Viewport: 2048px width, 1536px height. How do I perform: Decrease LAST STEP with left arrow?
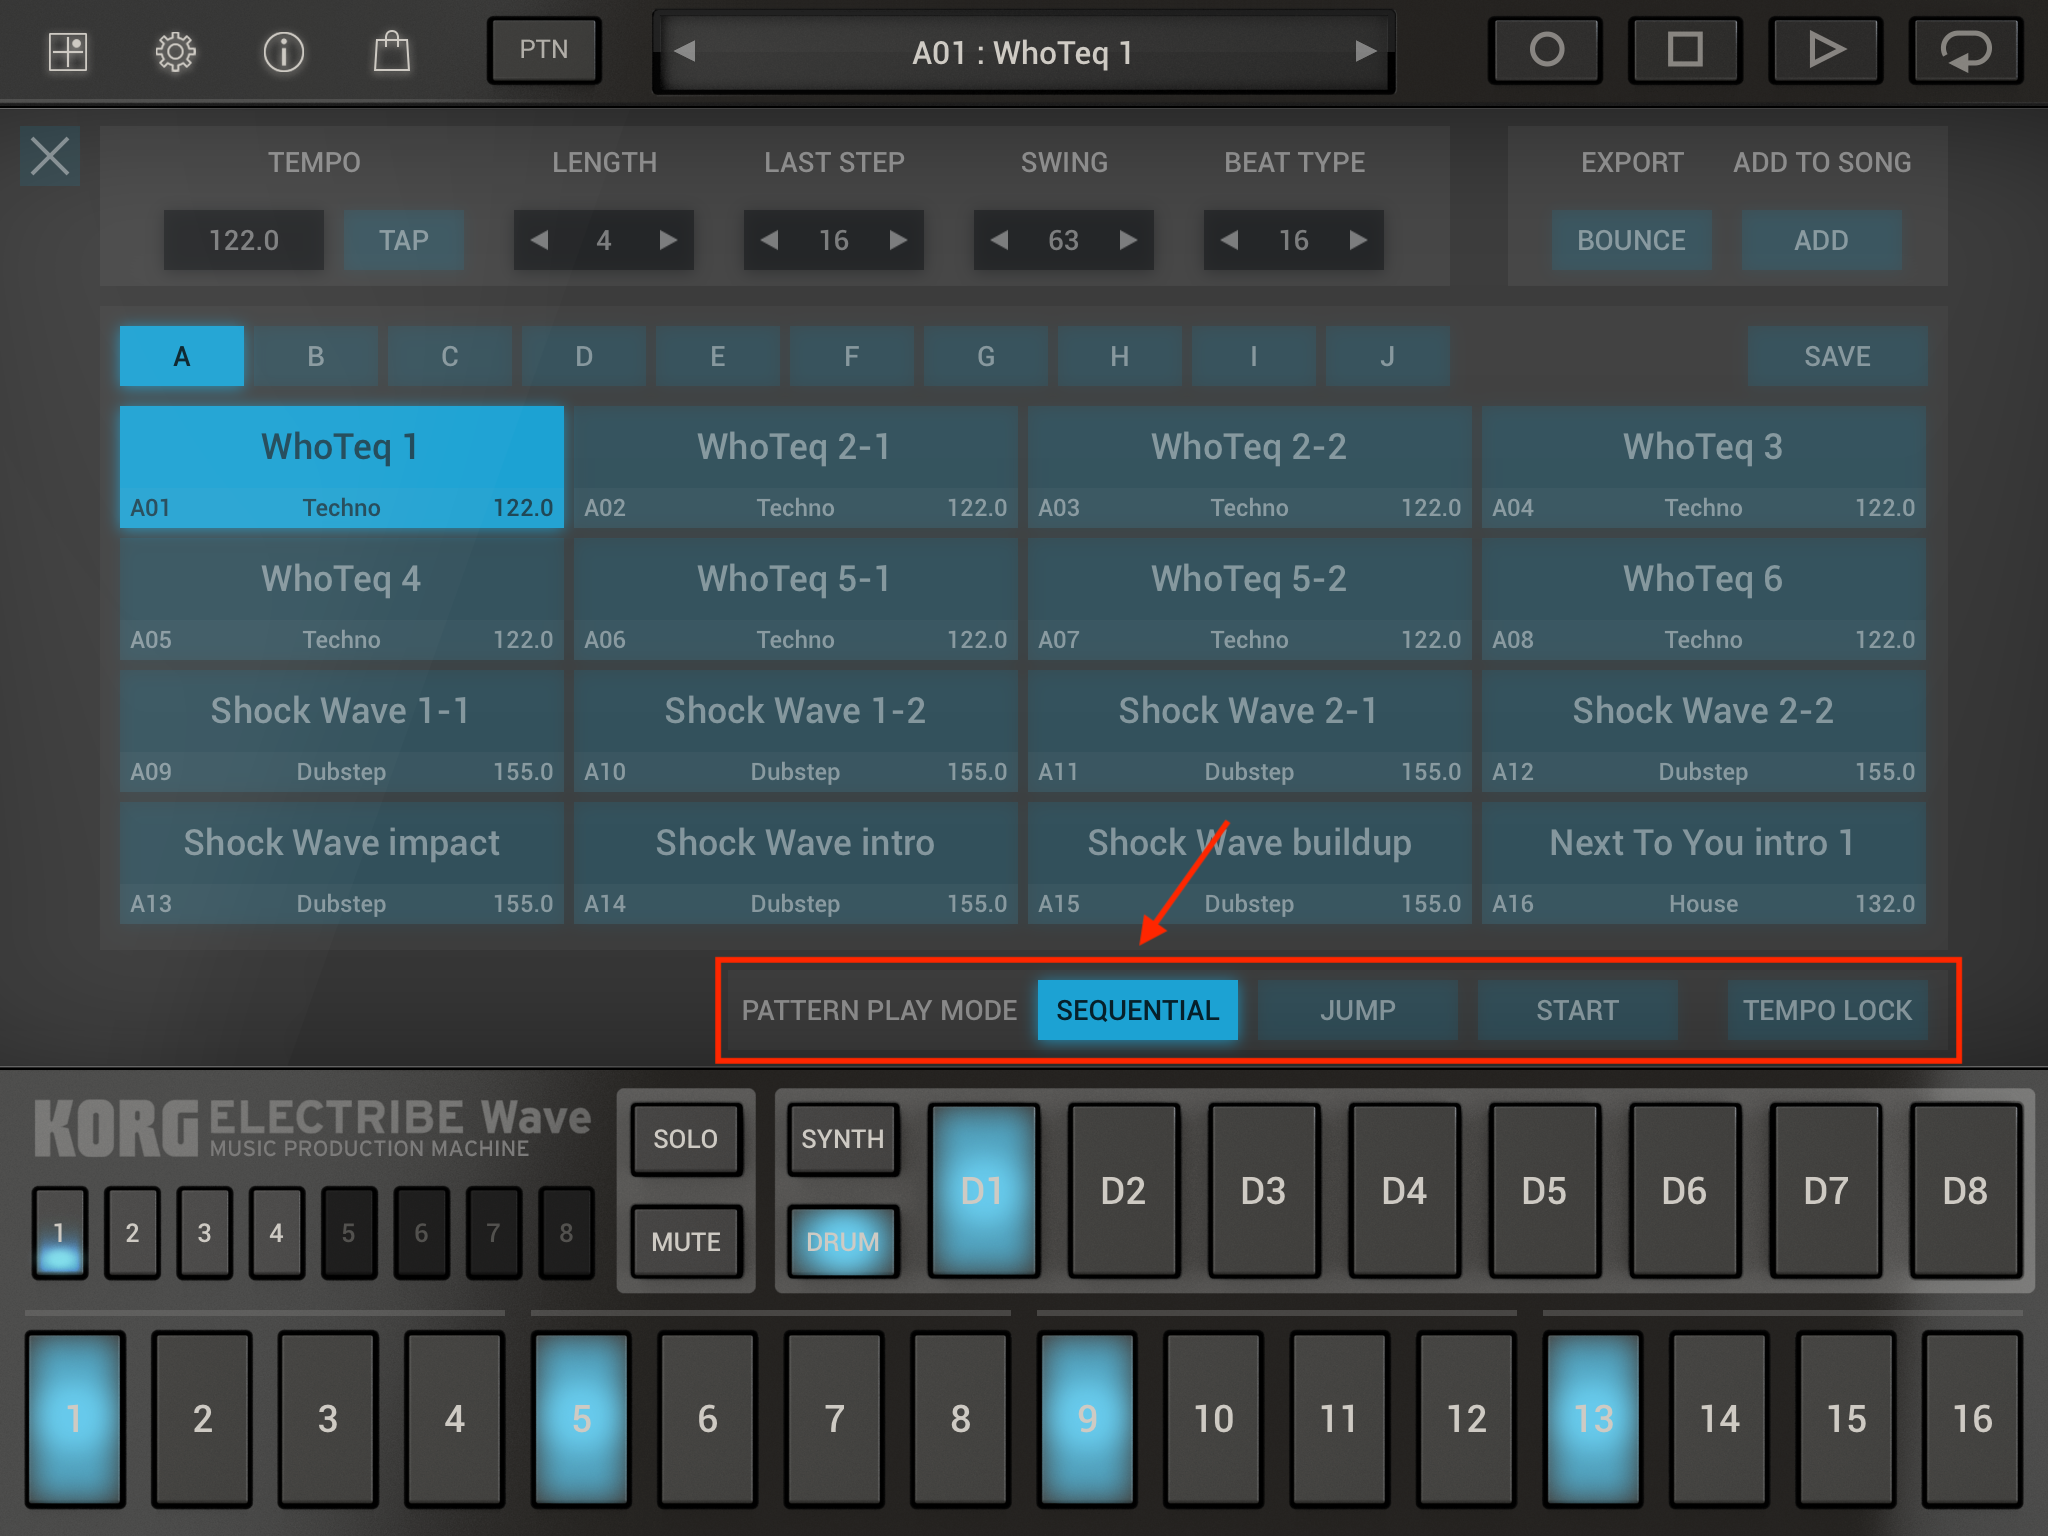(769, 240)
